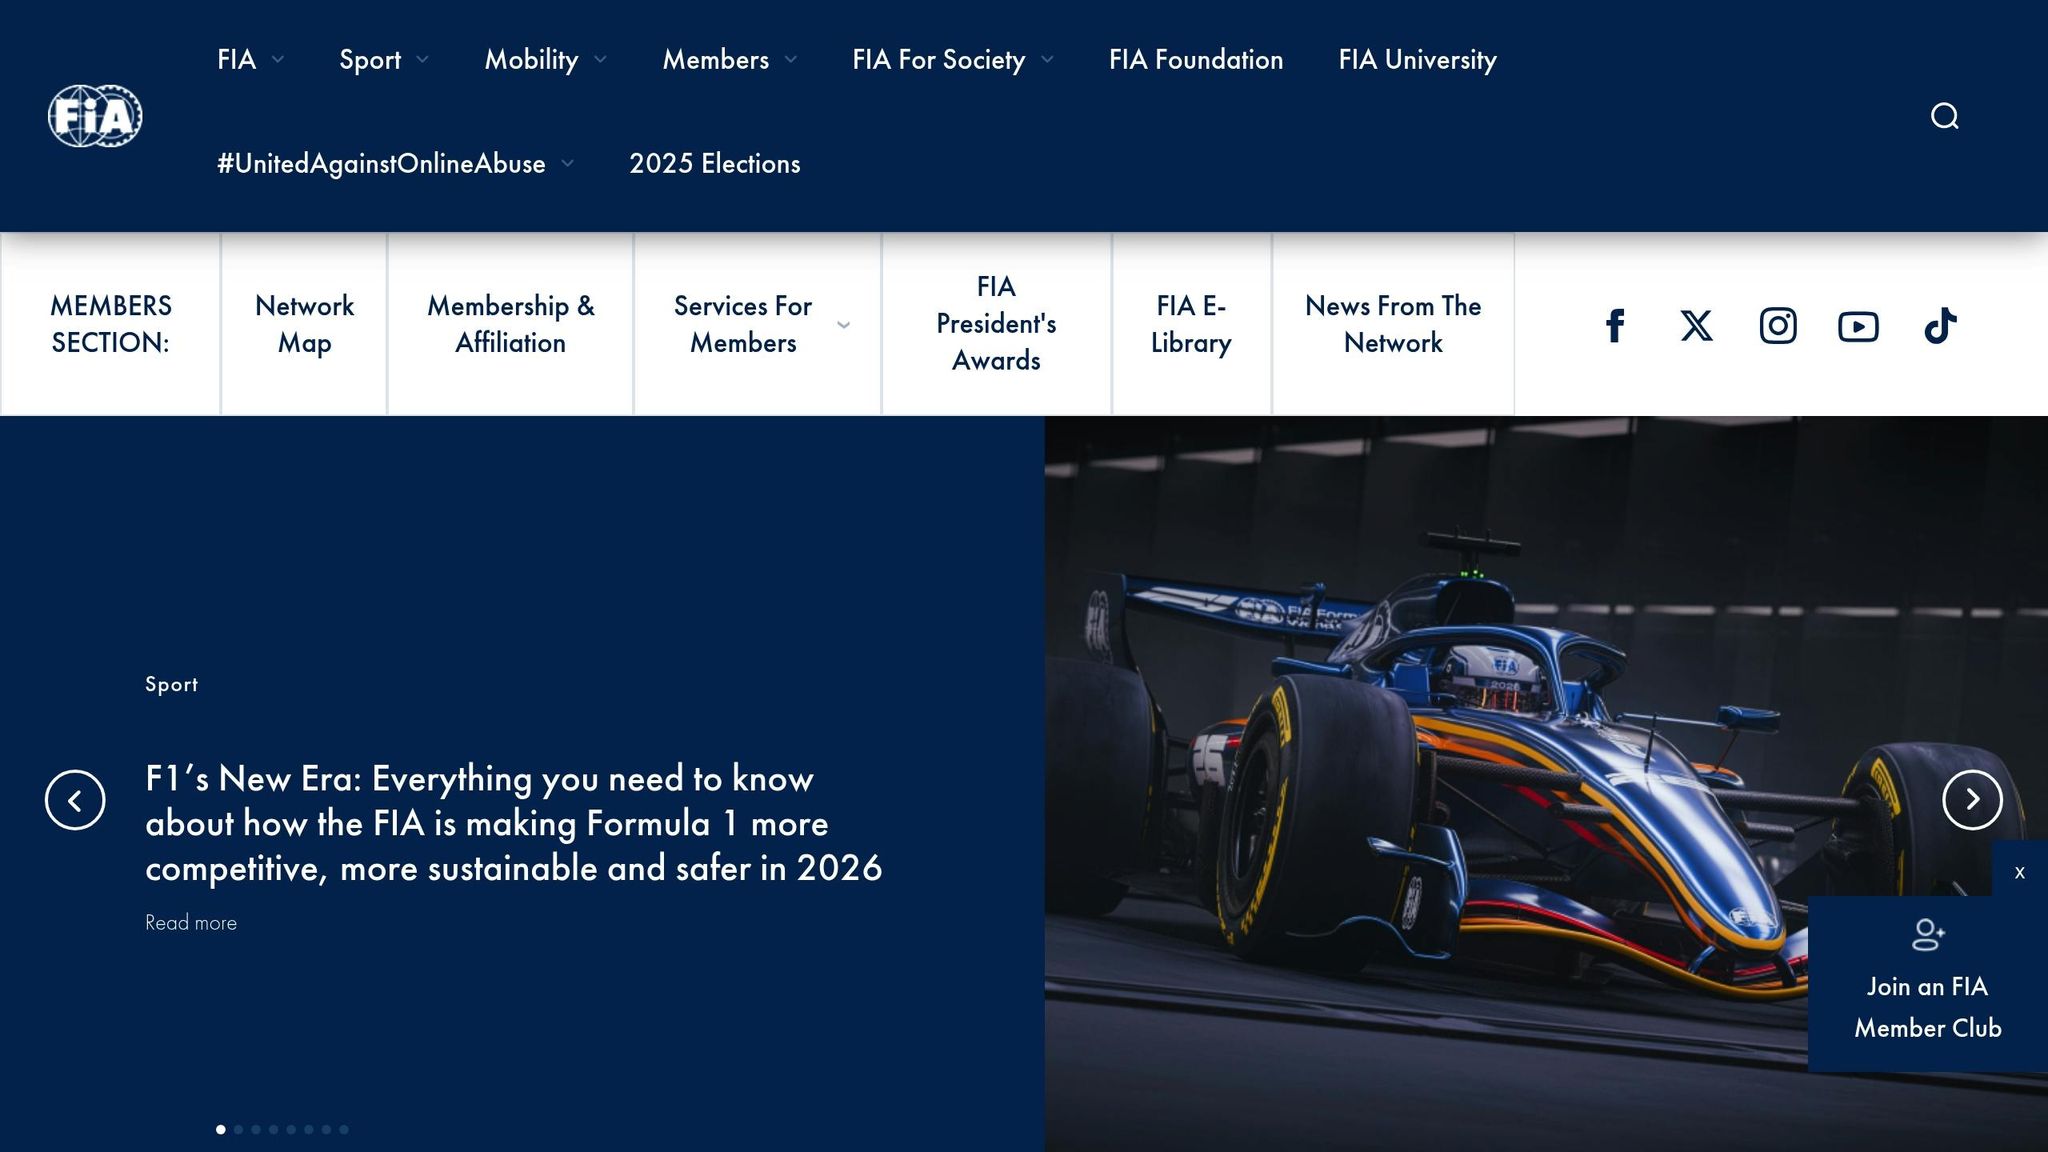Select FIA Foundation in the navigation

pyautogui.click(x=1196, y=60)
